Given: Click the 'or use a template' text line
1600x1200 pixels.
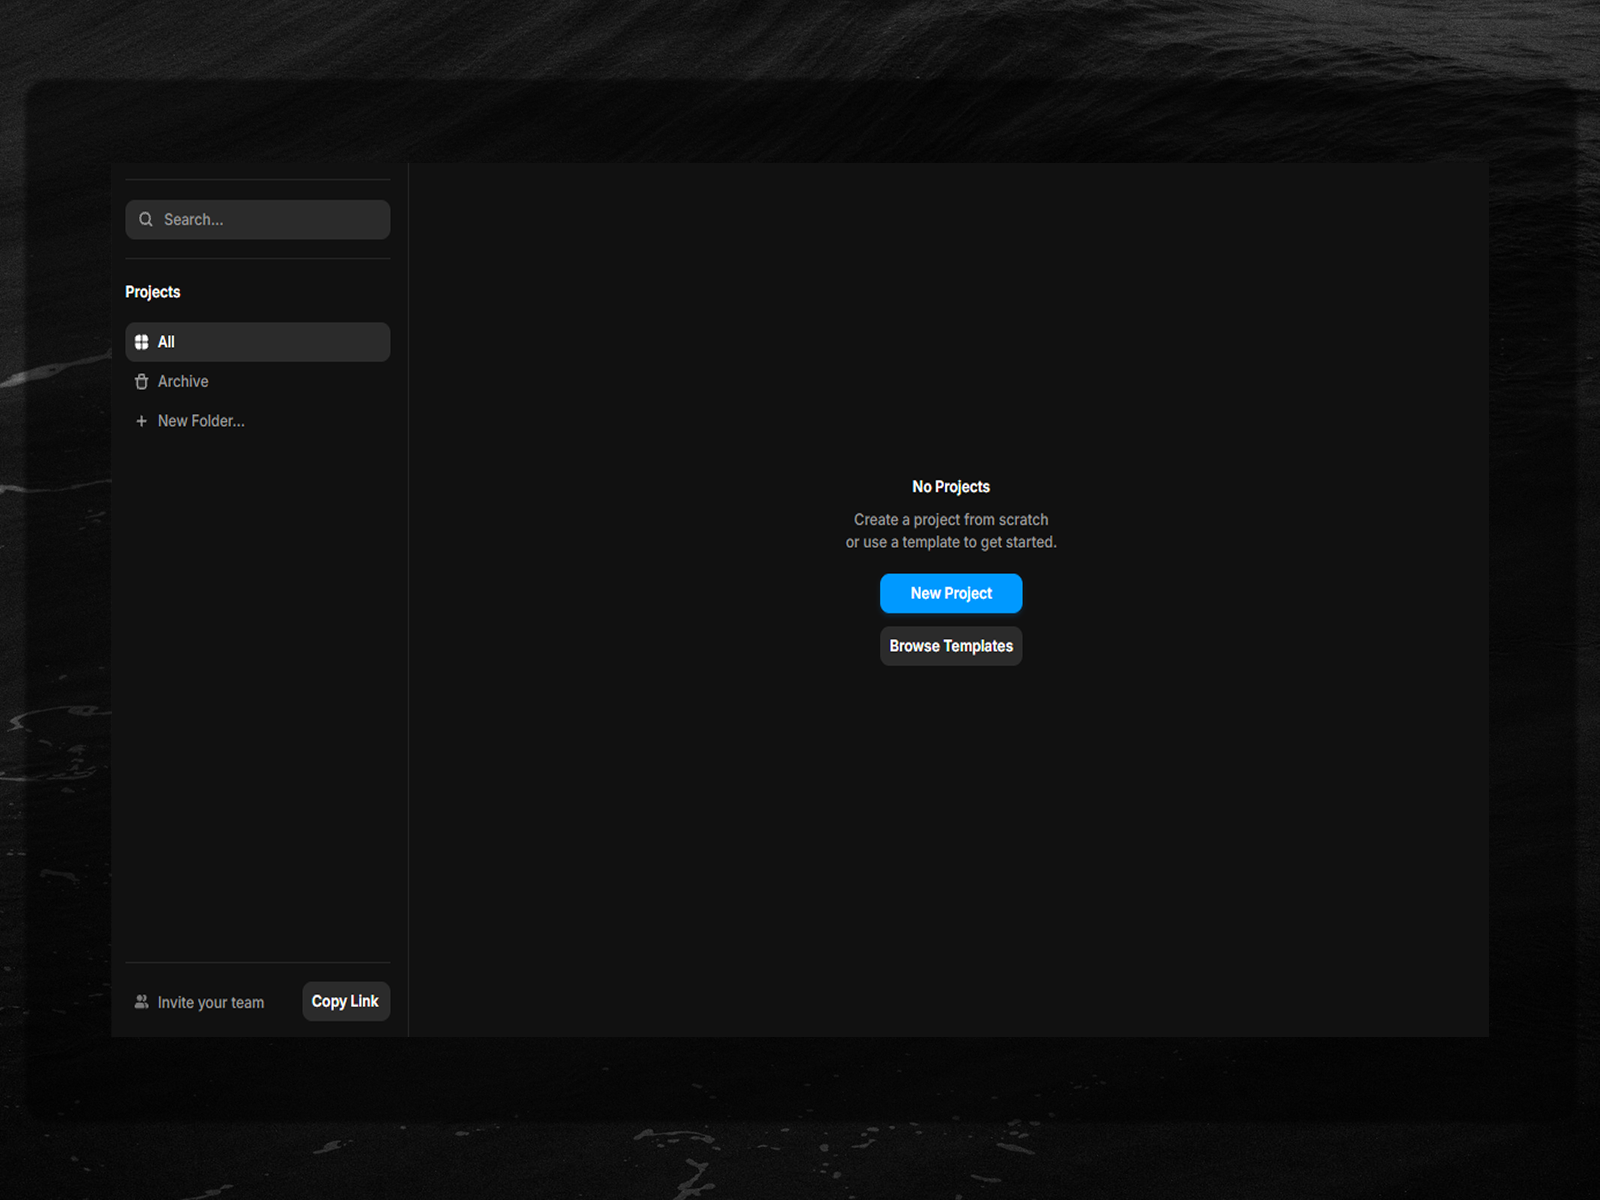Looking at the screenshot, I should click(x=951, y=542).
